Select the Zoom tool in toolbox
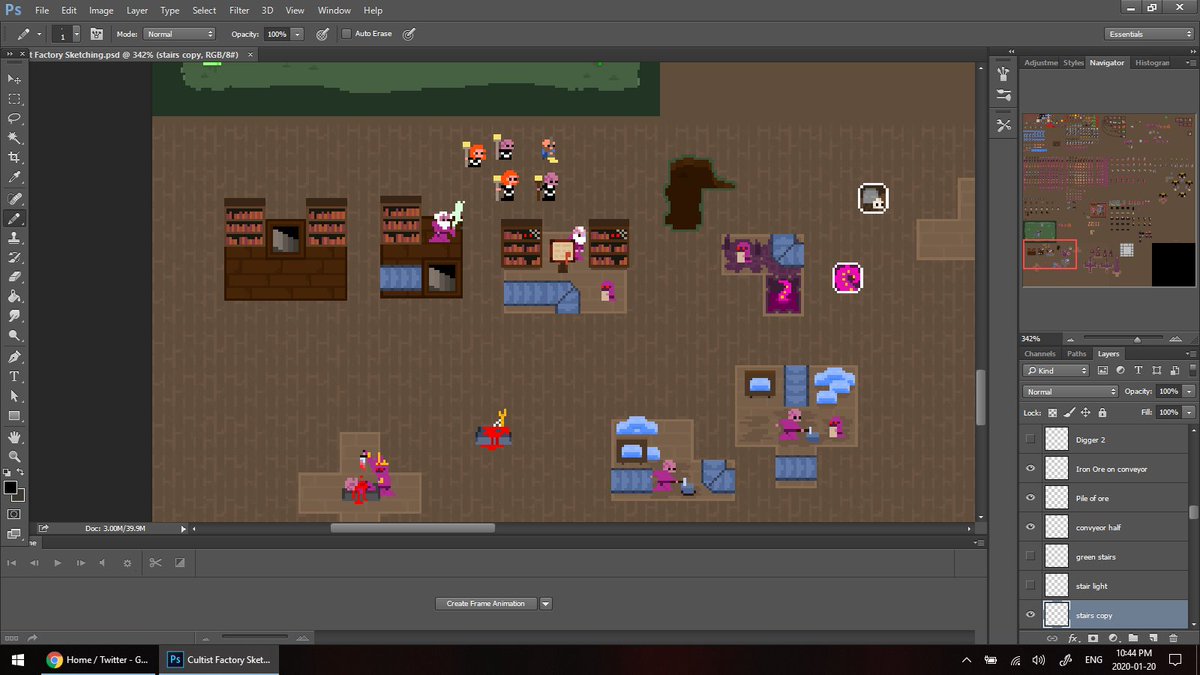The height and width of the screenshot is (675, 1200). pos(15,456)
